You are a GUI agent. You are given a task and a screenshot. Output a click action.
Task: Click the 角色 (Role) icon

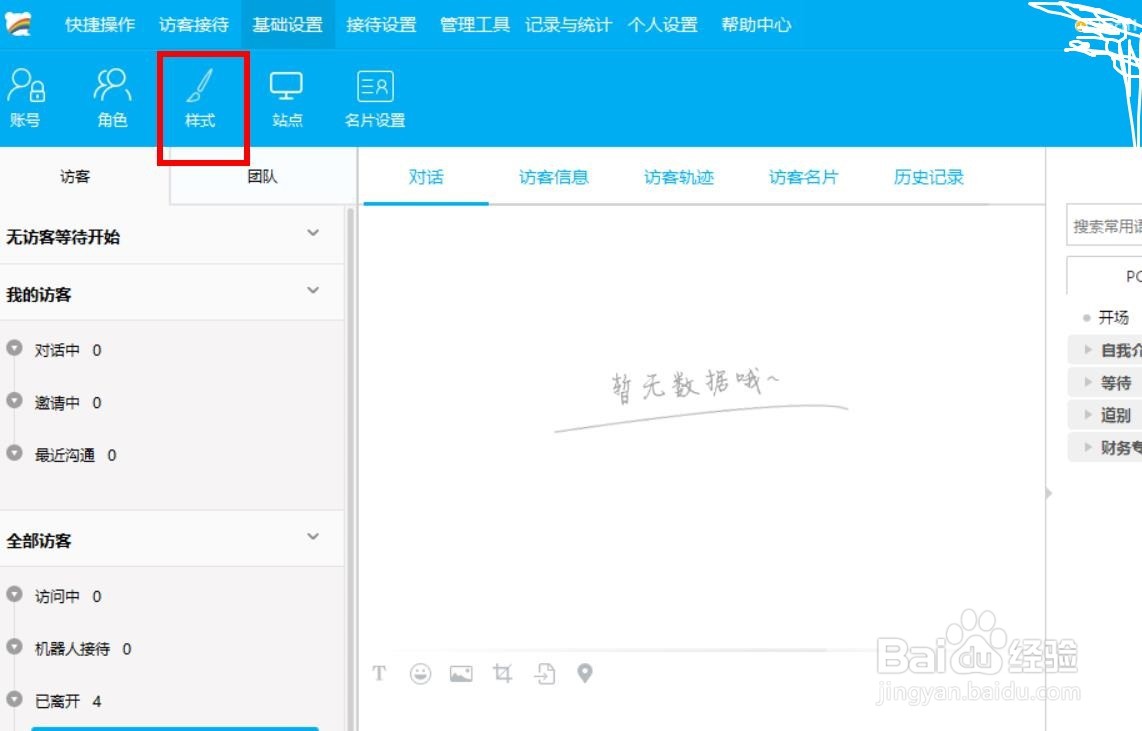point(111,97)
